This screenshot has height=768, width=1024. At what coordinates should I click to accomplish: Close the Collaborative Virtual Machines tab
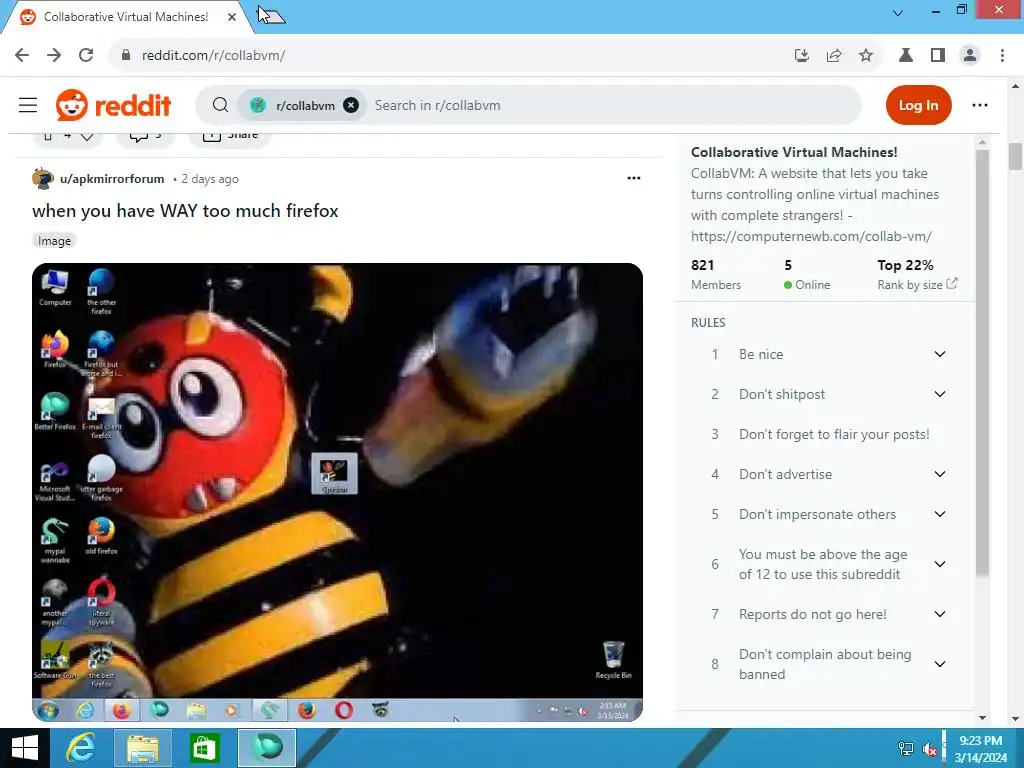232,17
